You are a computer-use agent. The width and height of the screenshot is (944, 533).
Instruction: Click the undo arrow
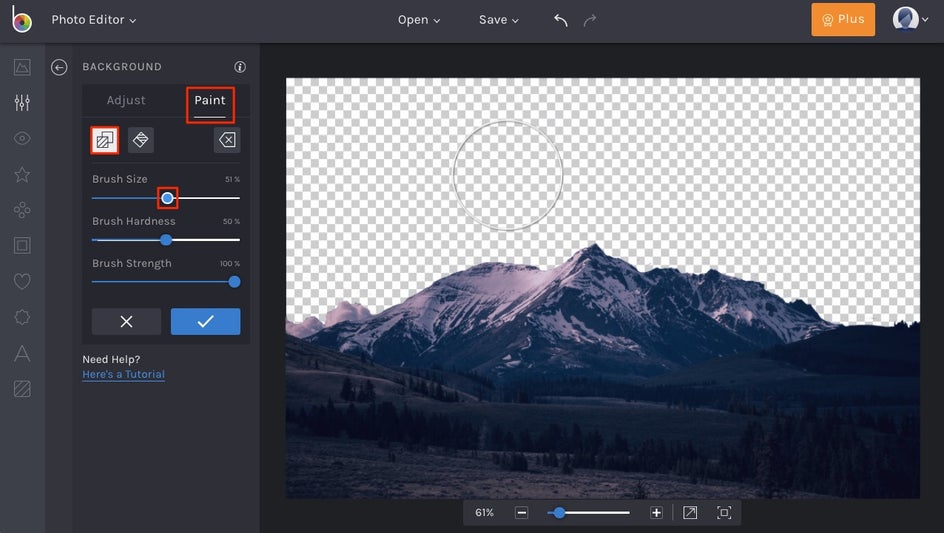pyautogui.click(x=561, y=20)
